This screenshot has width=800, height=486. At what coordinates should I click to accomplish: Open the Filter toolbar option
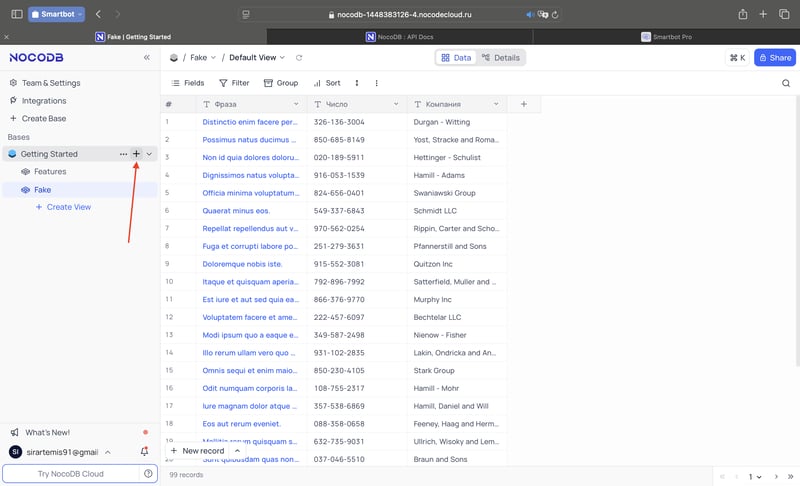point(234,83)
